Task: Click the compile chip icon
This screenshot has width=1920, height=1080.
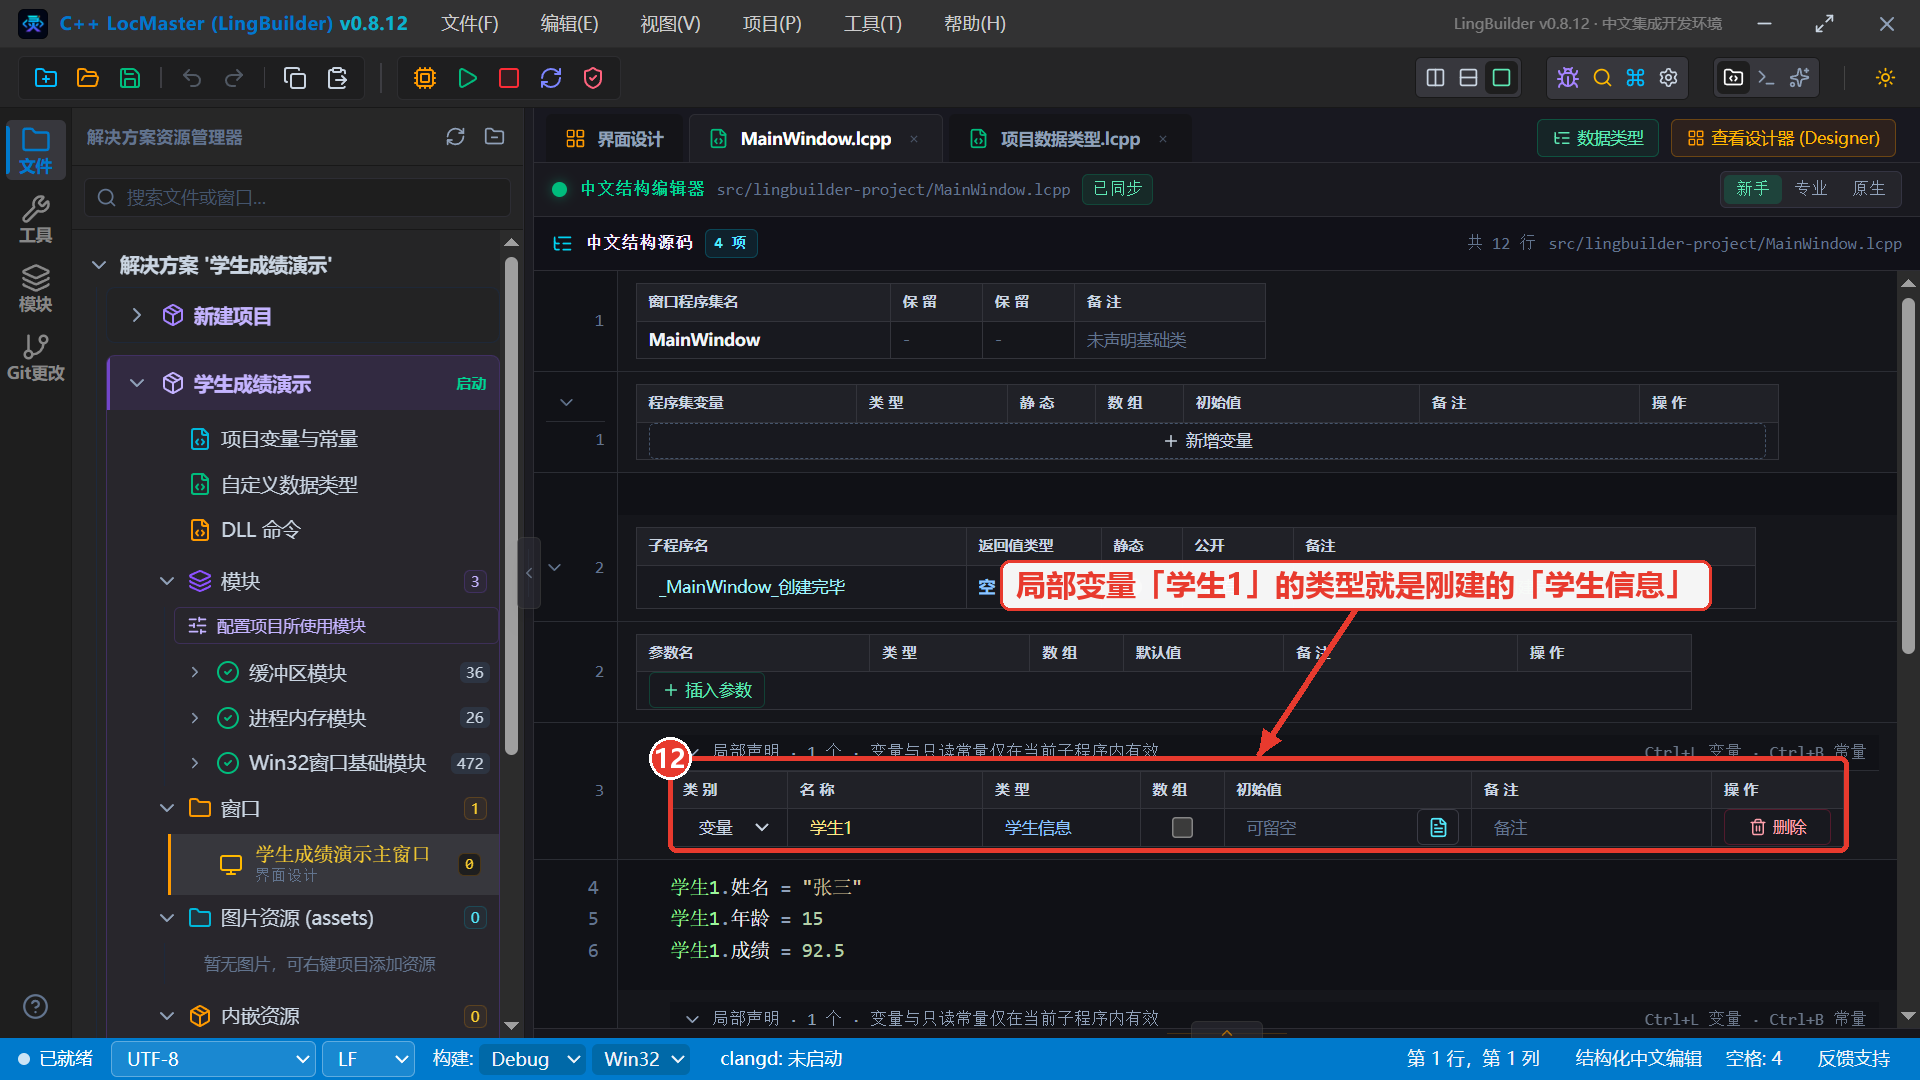Action: [425, 78]
